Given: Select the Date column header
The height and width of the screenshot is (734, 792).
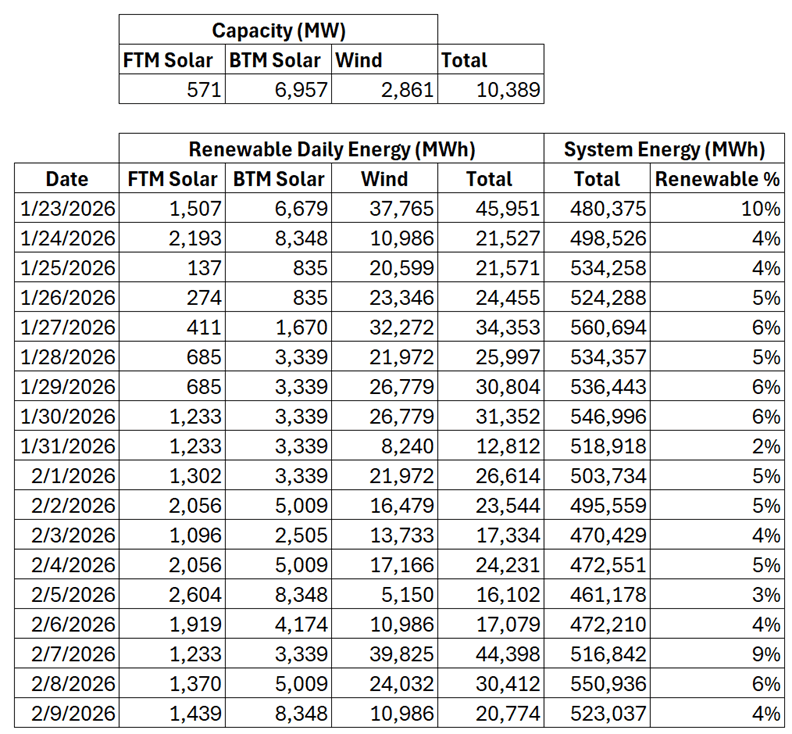Looking at the screenshot, I should pyautogui.click(x=67, y=179).
